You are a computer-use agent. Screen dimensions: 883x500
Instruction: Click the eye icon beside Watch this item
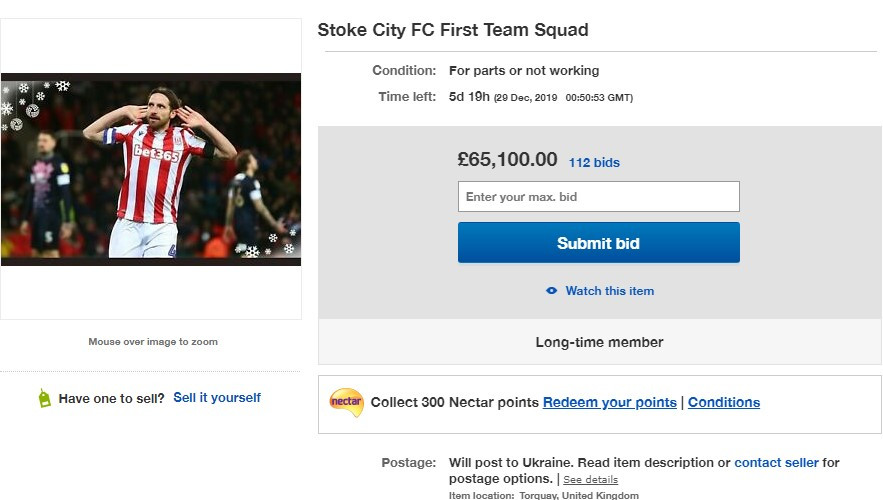pyautogui.click(x=551, y=291)
